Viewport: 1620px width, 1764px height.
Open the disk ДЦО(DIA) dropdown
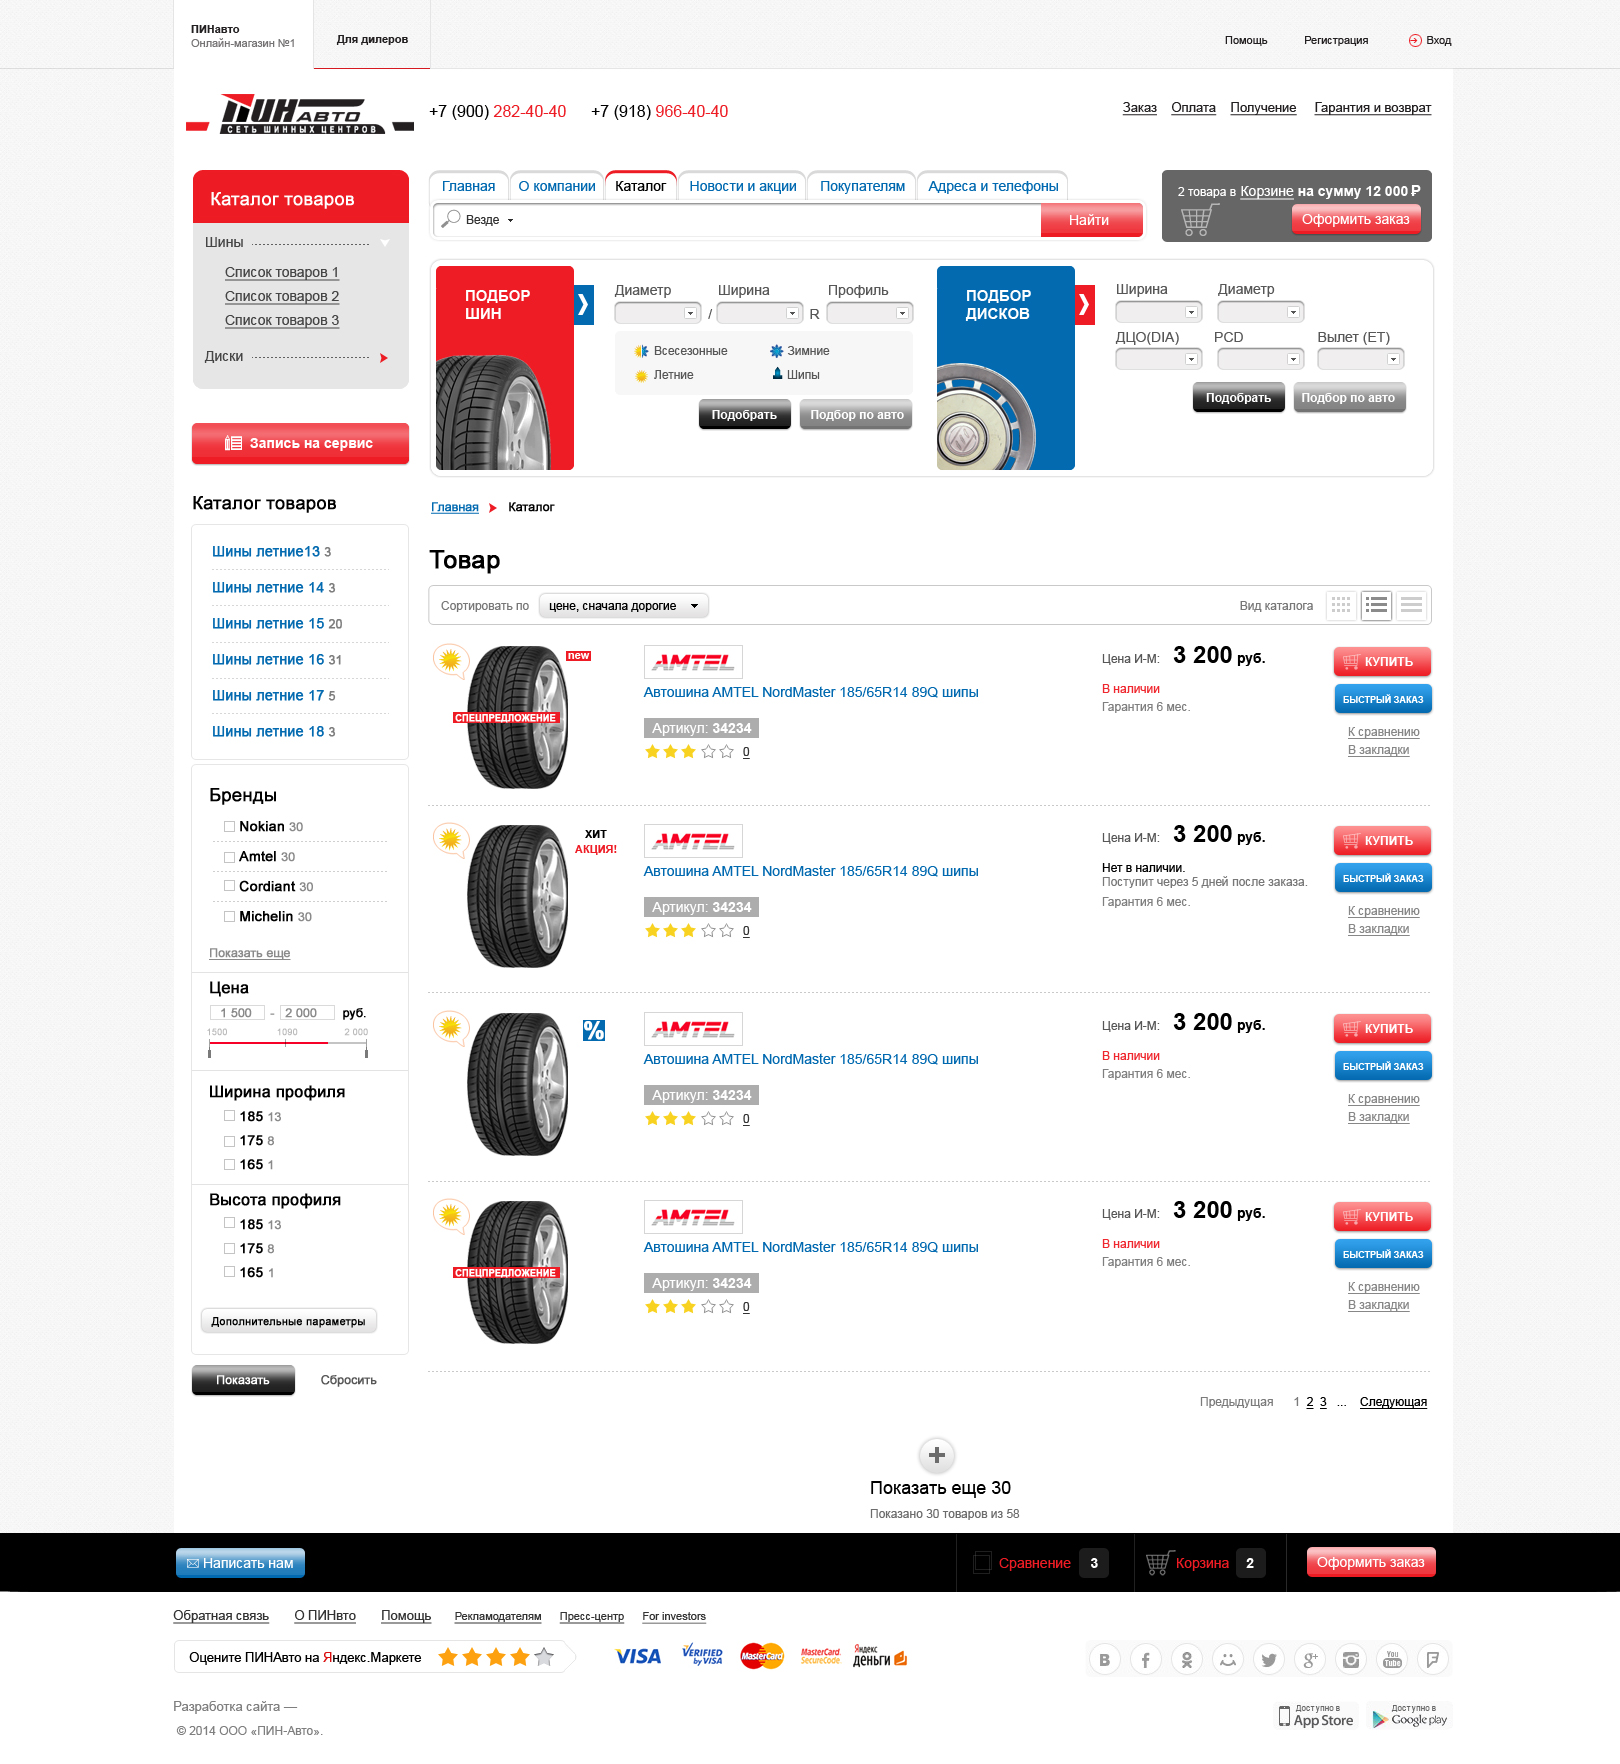tap(1158, 359)
